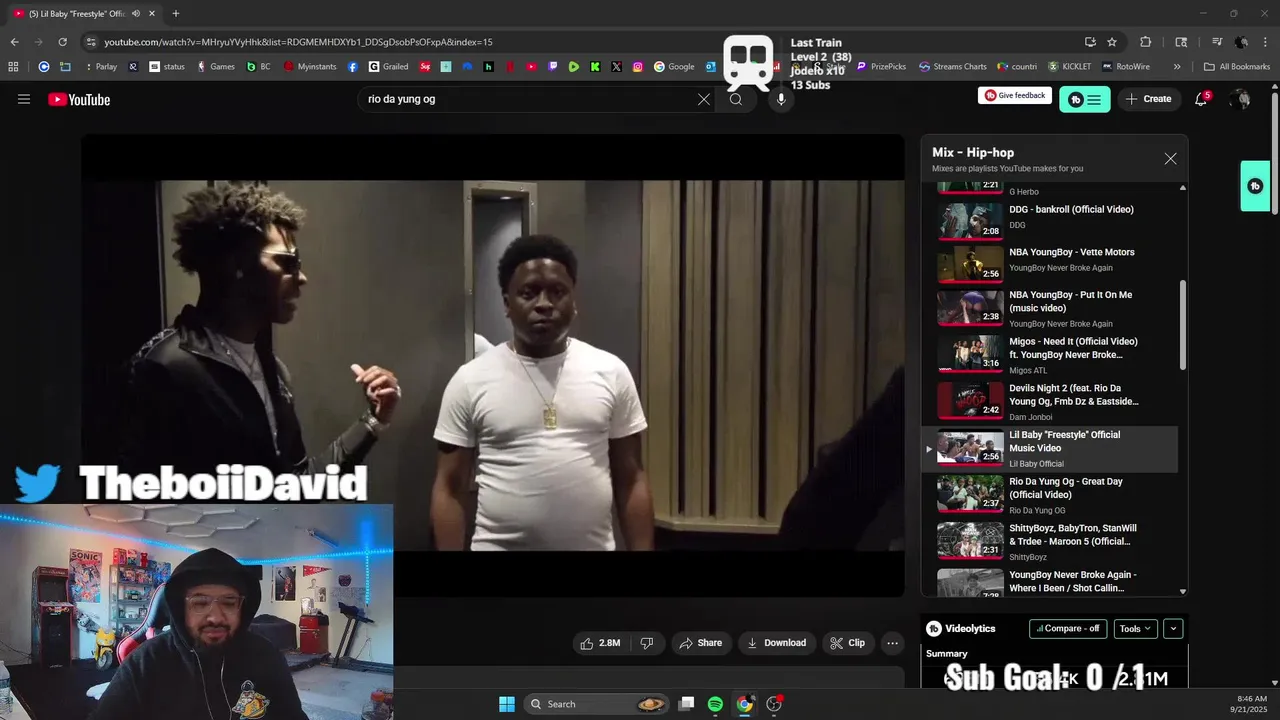Open the Windows Start menu
This screenshot has width=1280, height=720.
pos(506,704)
